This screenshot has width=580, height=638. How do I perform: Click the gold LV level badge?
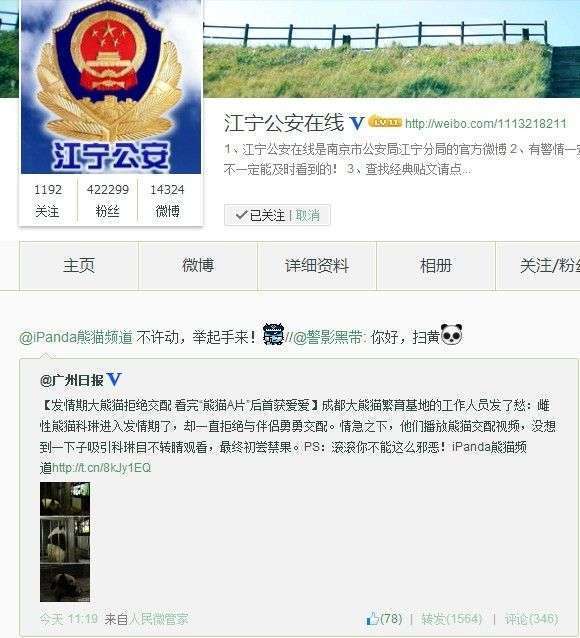tap(385, 122)
